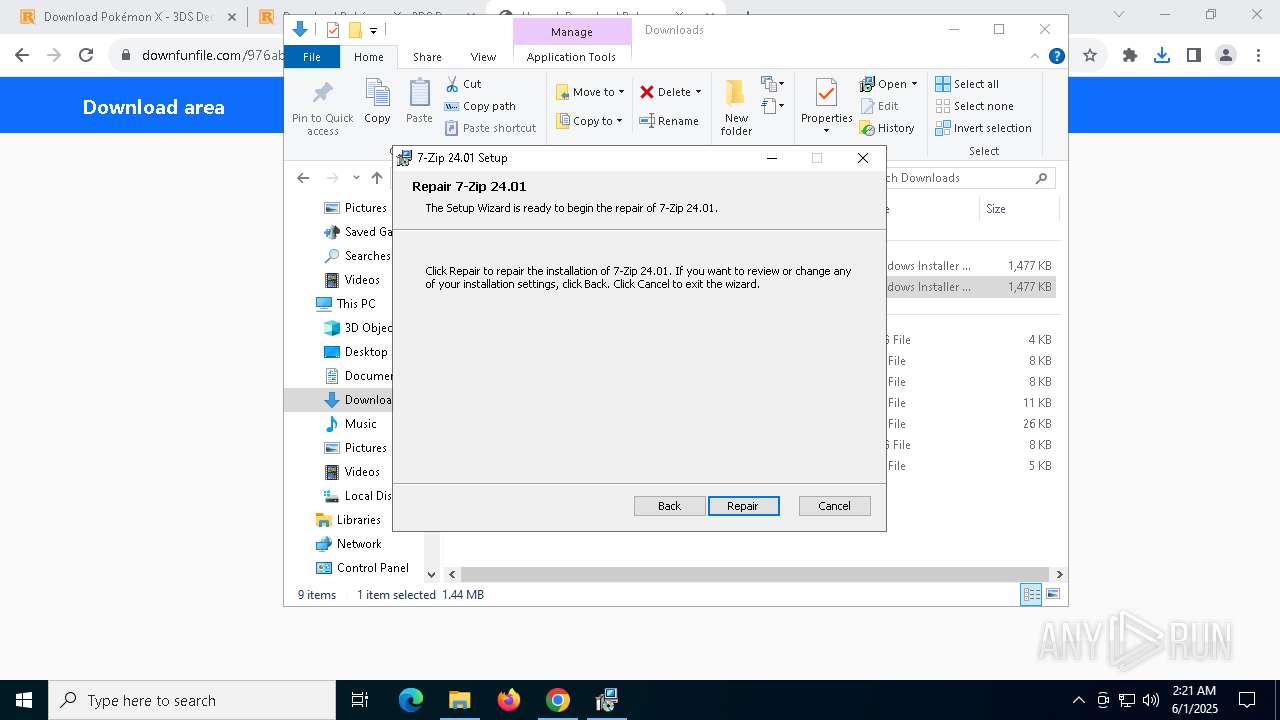The height and width of the screenshot is (720, 1280).
Task: Click Select none in ribbon
Action: tap(974, 106)
